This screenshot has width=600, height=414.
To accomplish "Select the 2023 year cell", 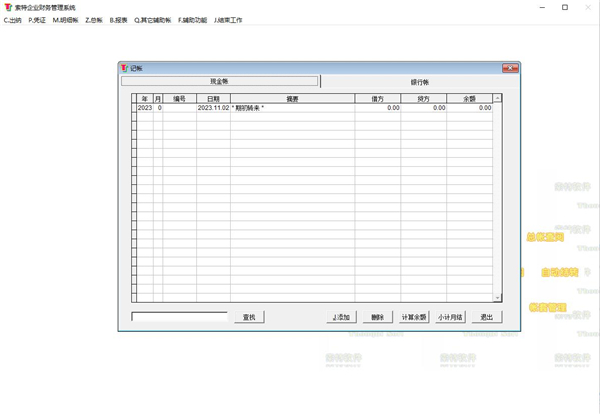I will pos(145,108).
